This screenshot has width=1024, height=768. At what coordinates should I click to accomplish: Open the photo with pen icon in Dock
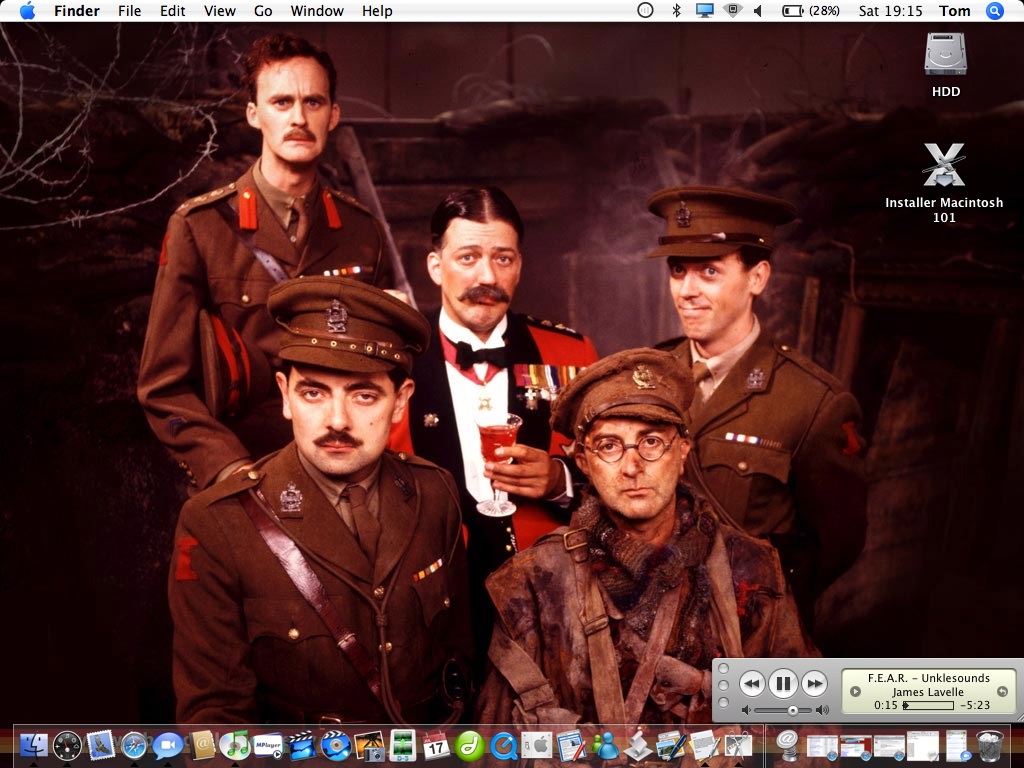click(x=671, y=745)
